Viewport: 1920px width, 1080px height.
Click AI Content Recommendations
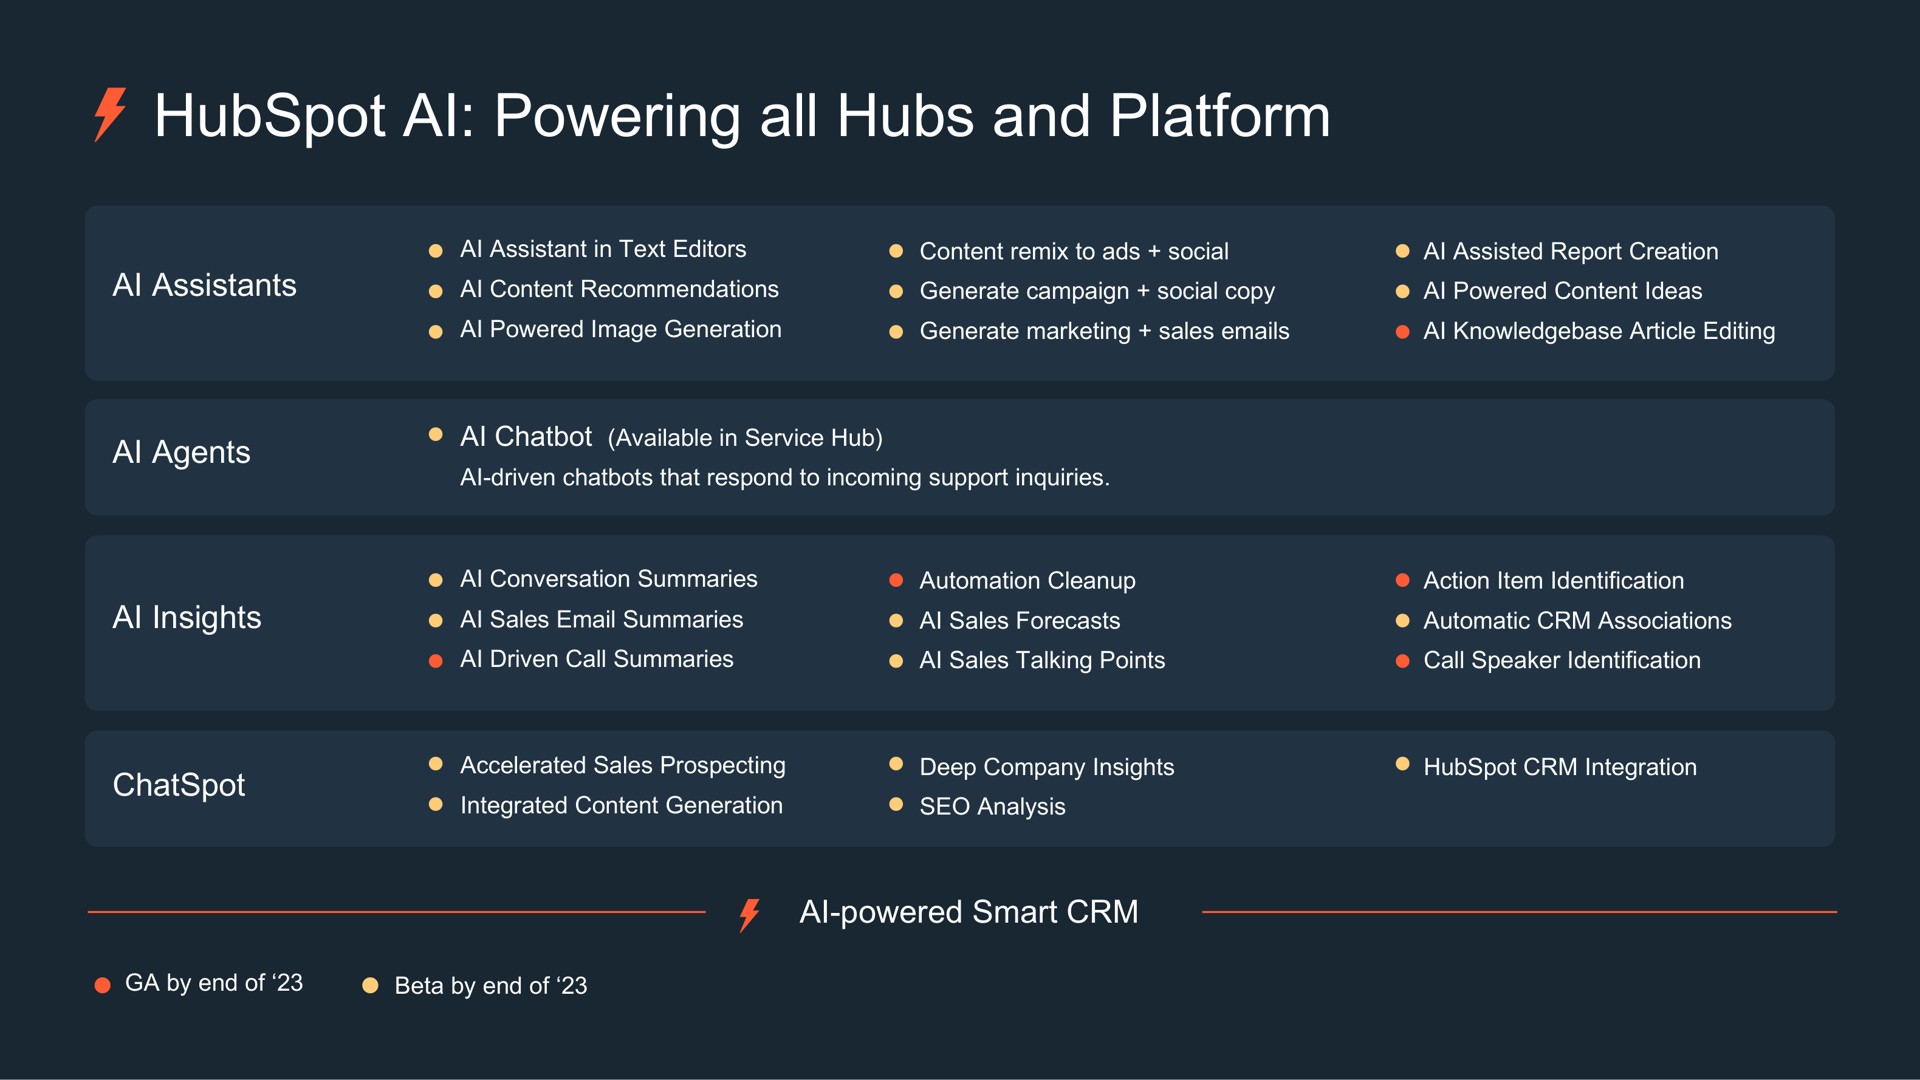click(x=619, y=289)
